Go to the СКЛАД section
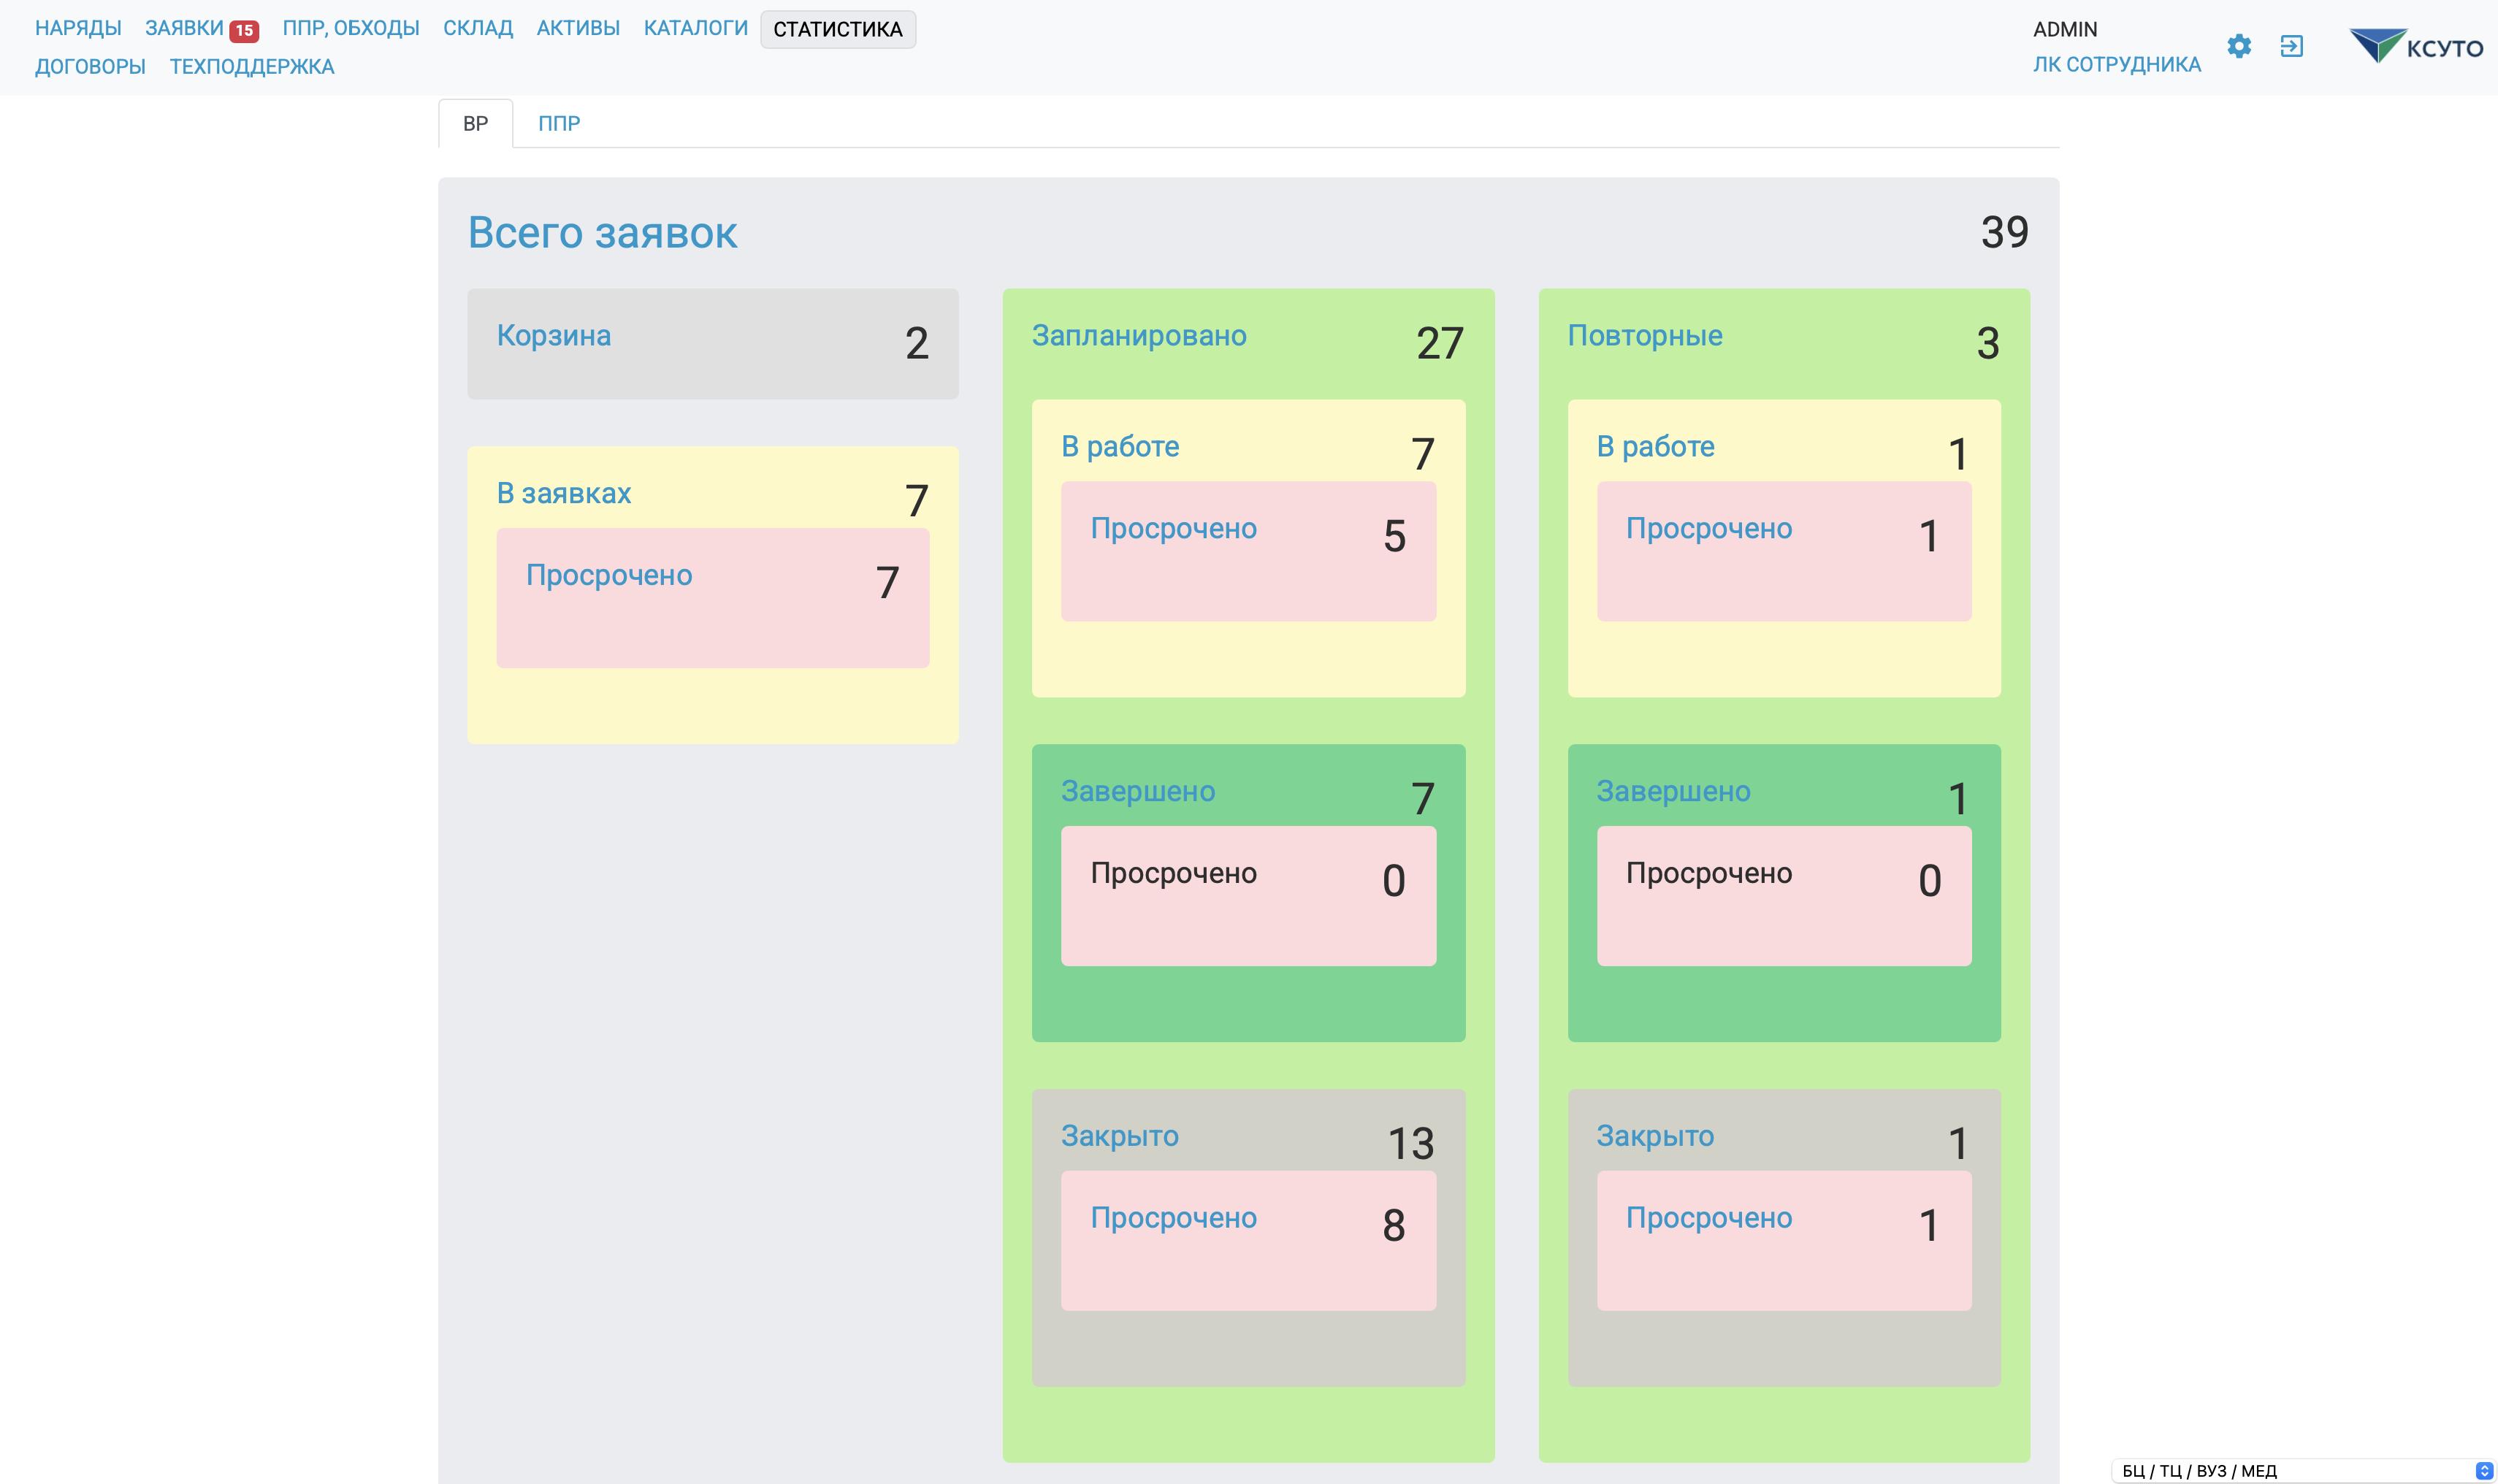2498x1484 pixels. [477, 28]
